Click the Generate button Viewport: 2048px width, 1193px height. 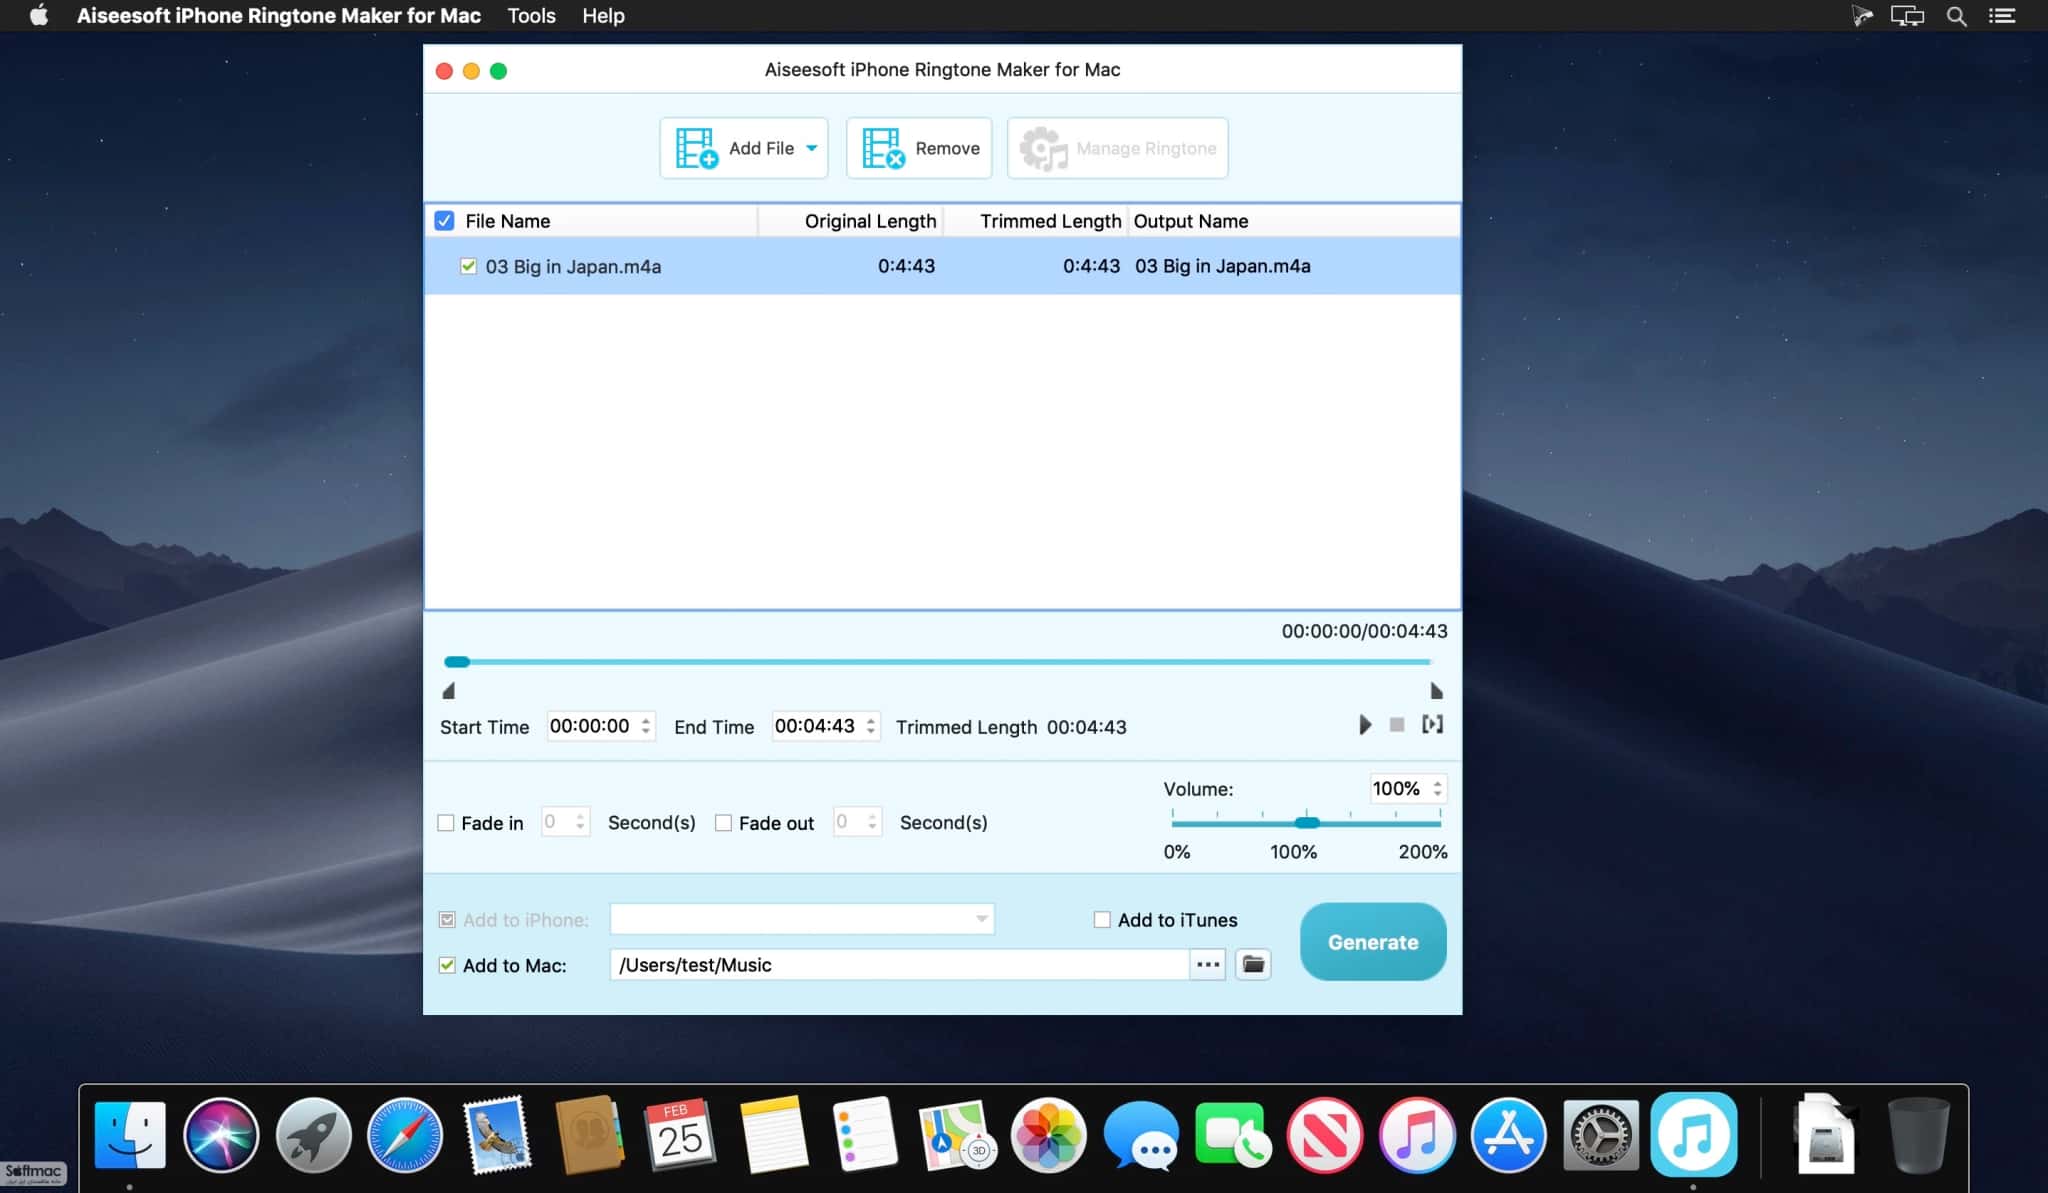pos(1373,942)
